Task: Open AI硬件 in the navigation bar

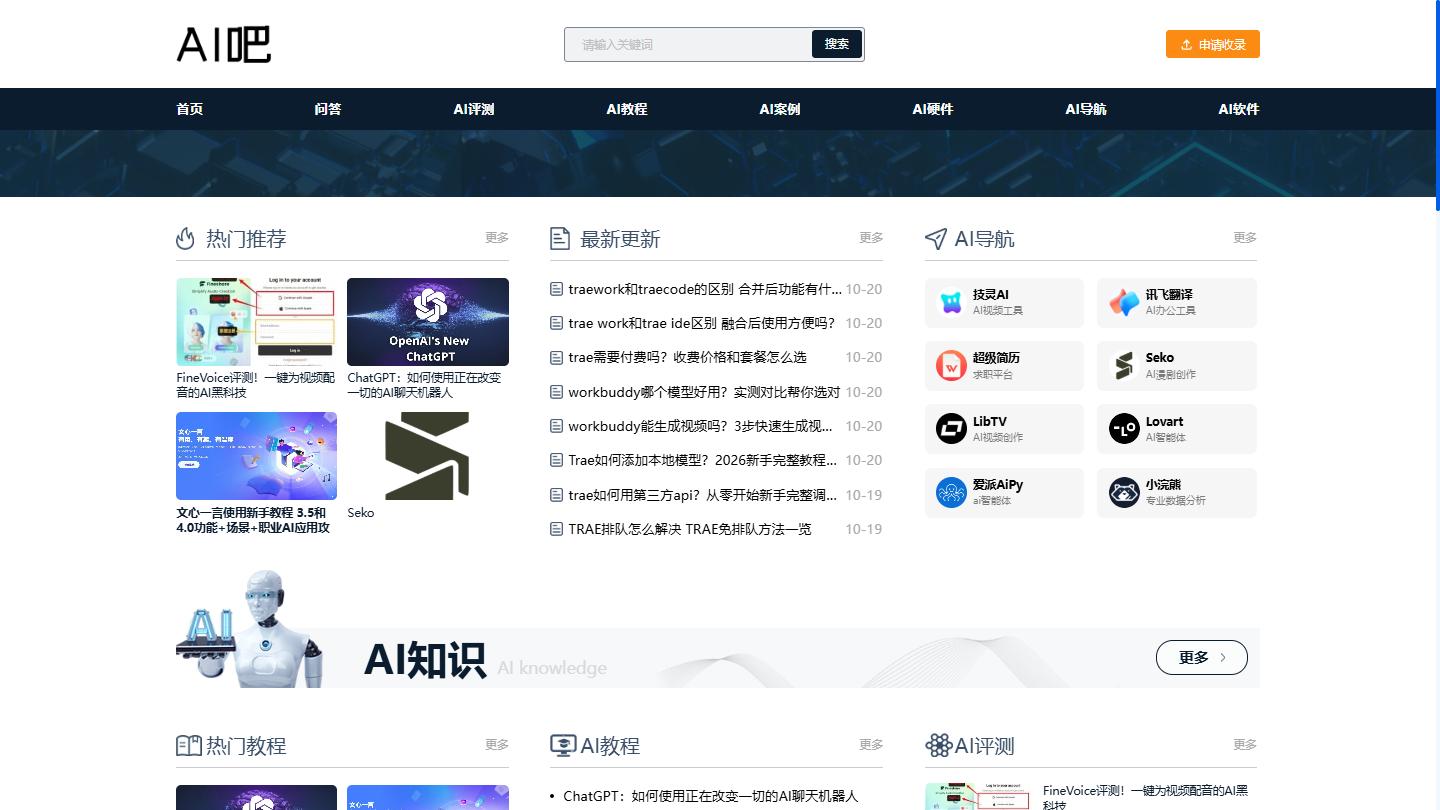Action: point(933,109)
